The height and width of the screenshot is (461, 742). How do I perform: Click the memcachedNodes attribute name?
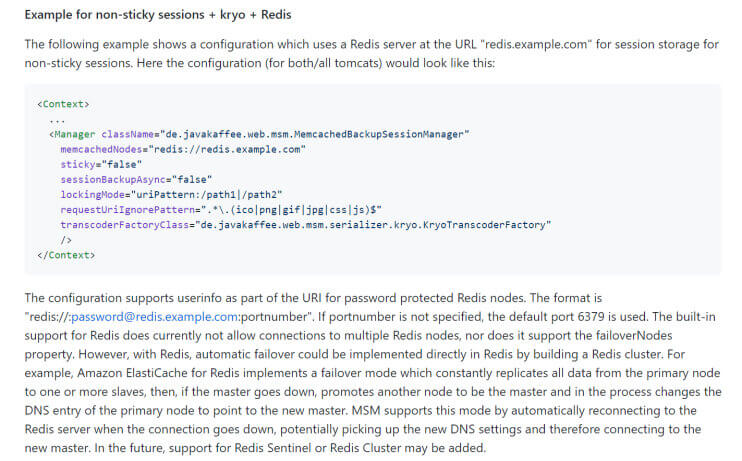tap(101, 150)
